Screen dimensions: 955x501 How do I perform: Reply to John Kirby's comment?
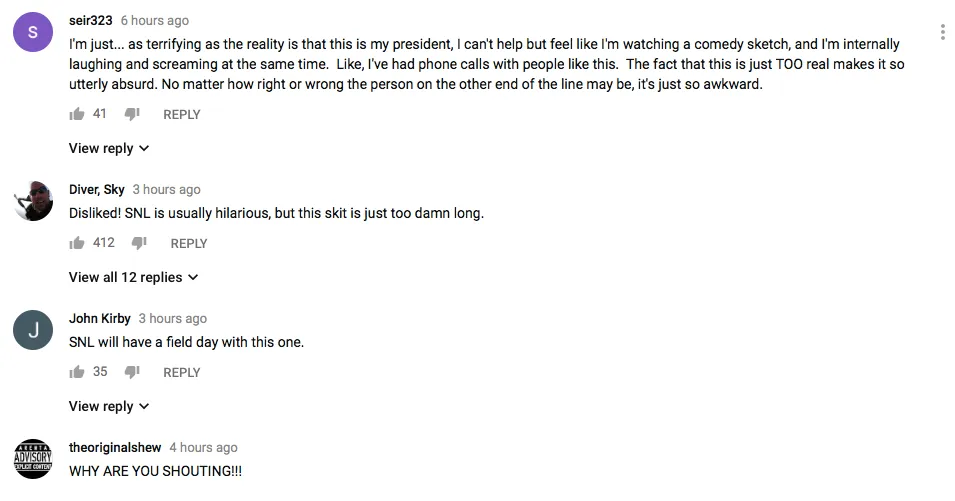[182, 372]
